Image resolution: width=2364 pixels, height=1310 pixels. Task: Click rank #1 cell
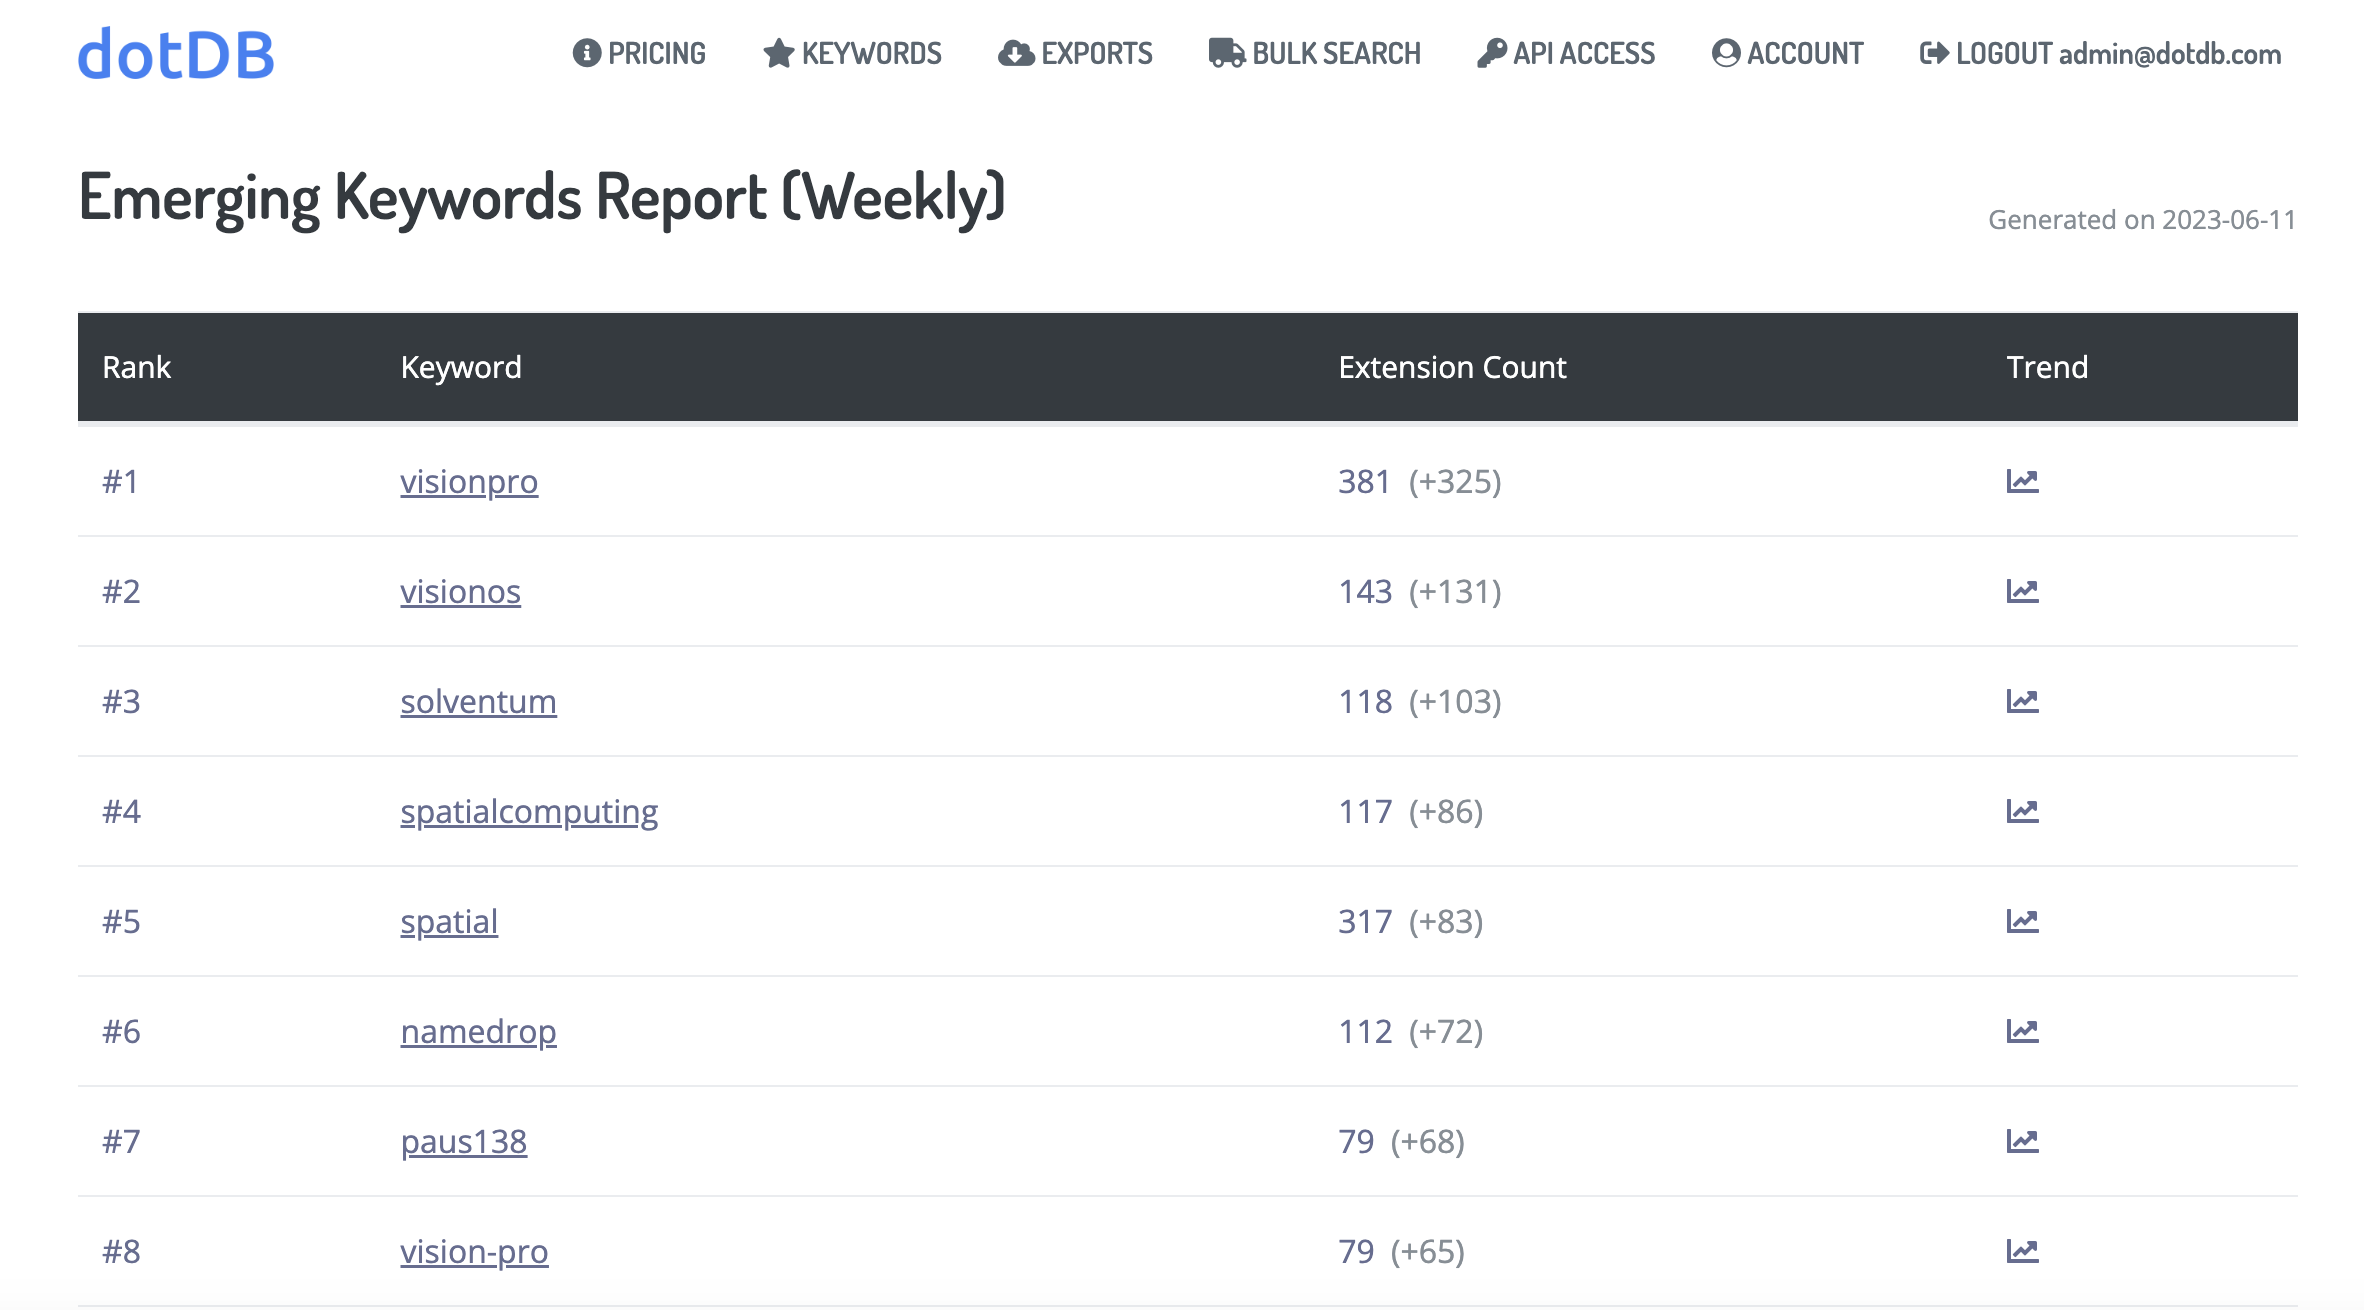coord(120,481)
